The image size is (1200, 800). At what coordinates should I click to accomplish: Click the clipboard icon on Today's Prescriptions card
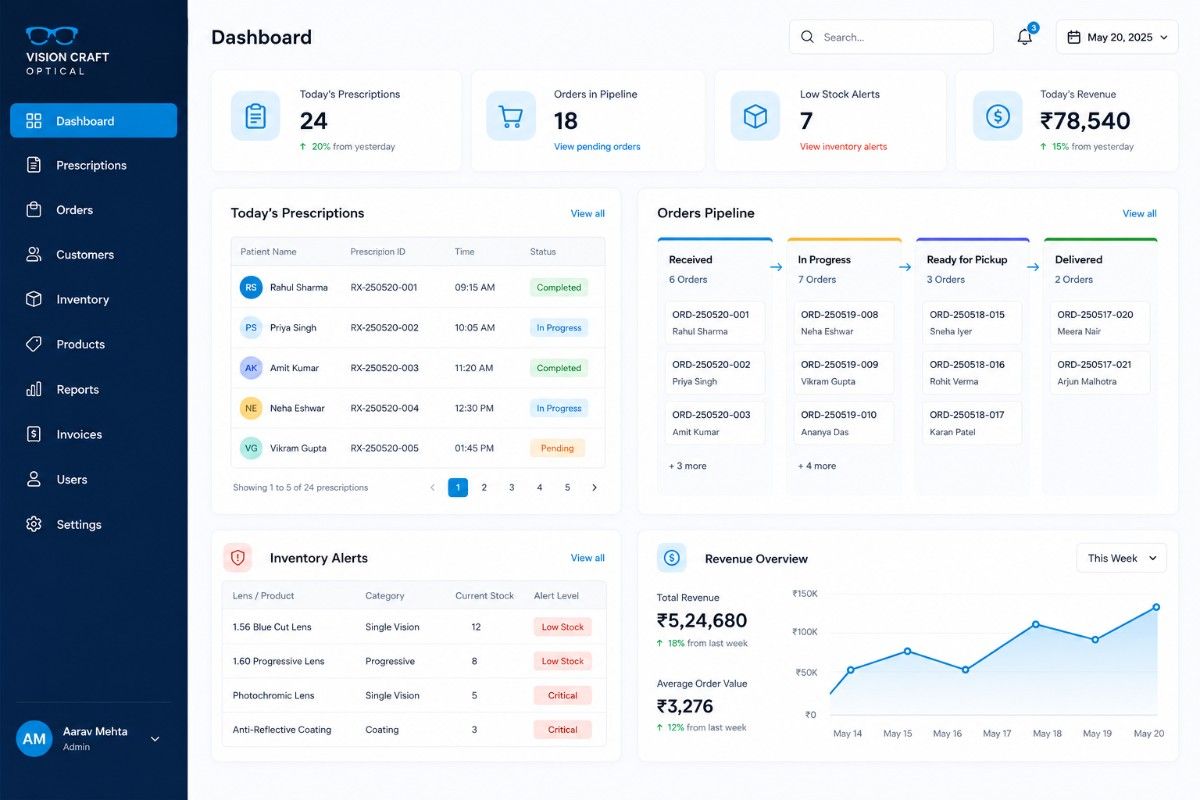click(x=256, y=116)
